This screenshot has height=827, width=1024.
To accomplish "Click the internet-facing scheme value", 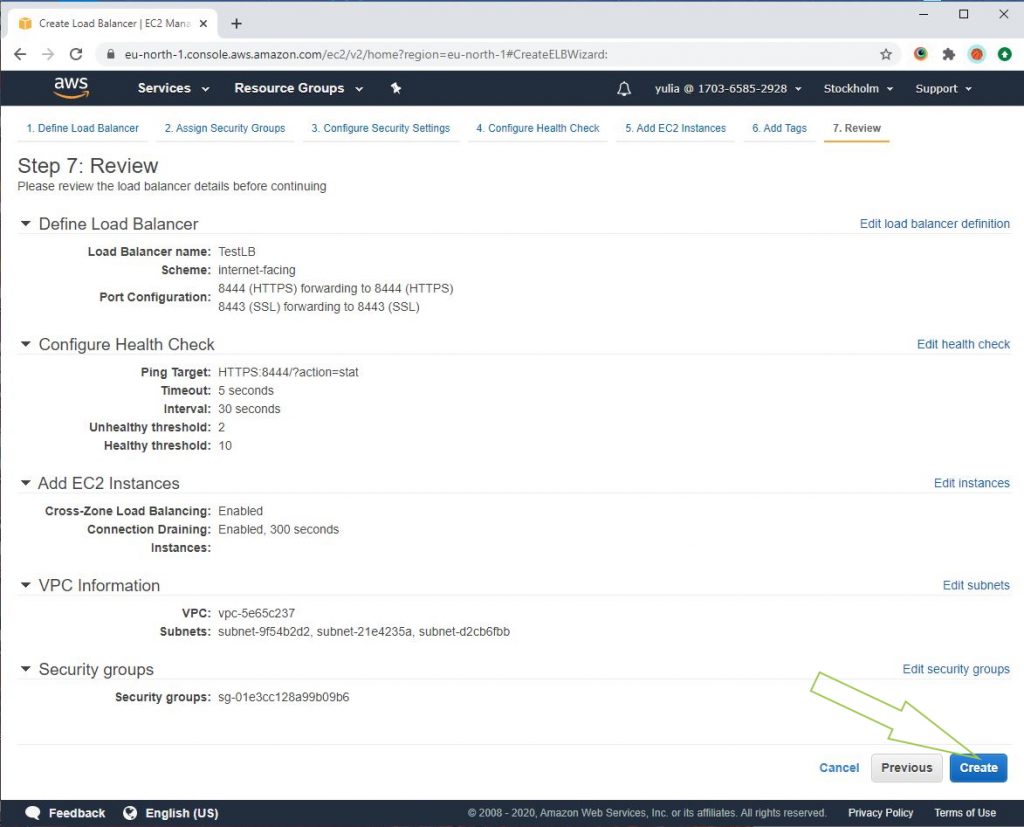I will (257, 270).
